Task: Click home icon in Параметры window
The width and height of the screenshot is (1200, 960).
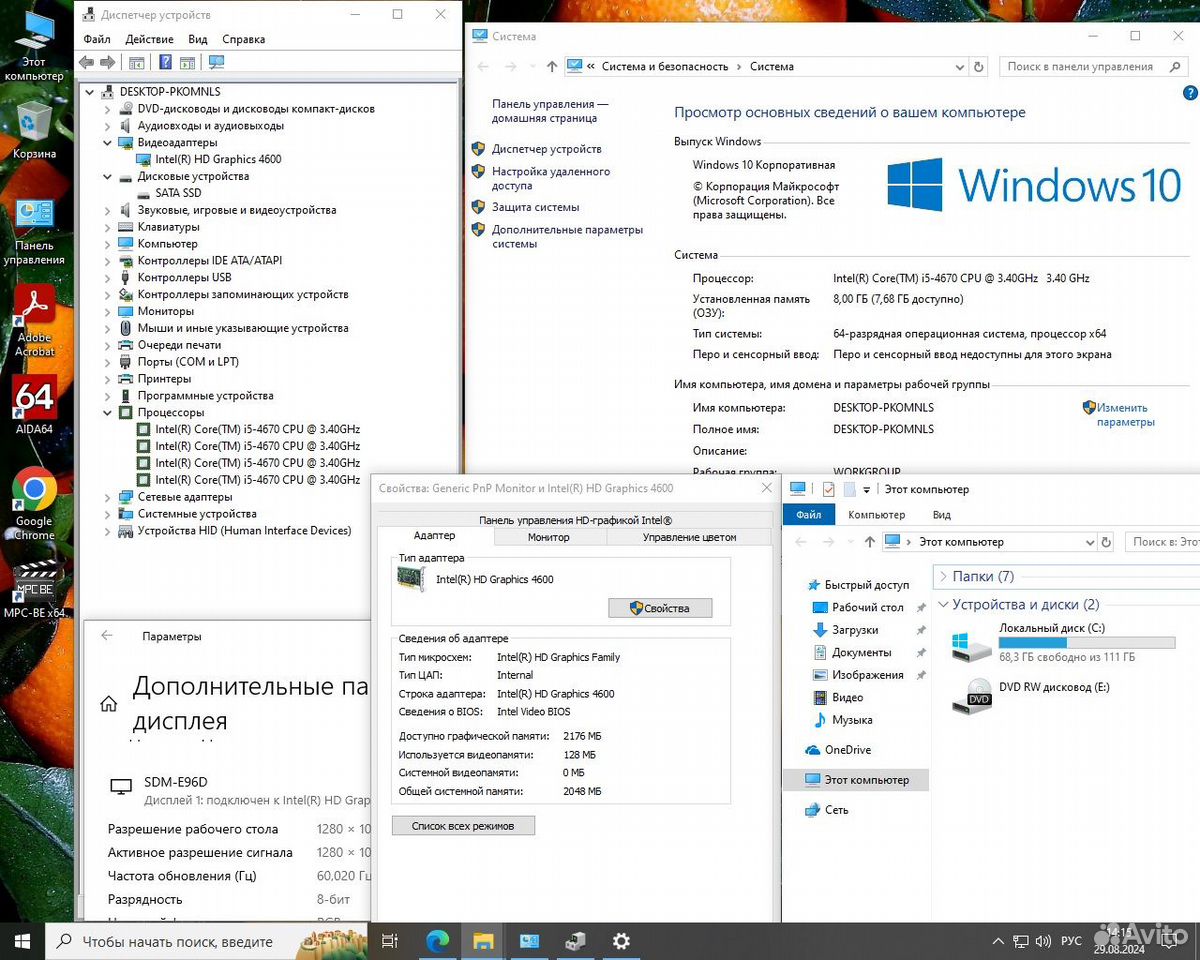Action: (108, 704)
